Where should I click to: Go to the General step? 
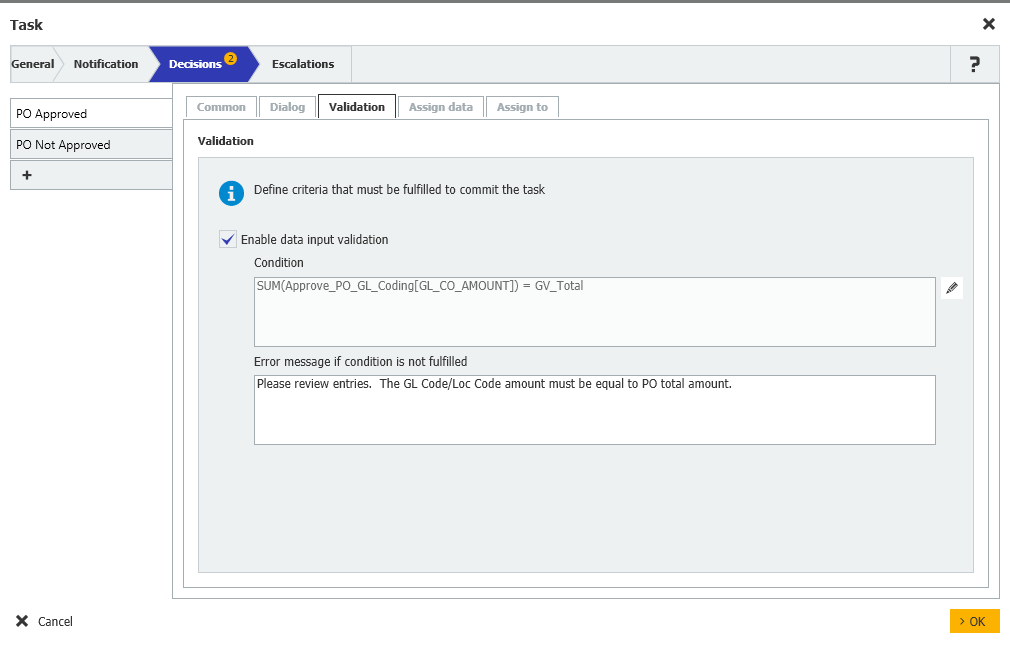[32, 64]
